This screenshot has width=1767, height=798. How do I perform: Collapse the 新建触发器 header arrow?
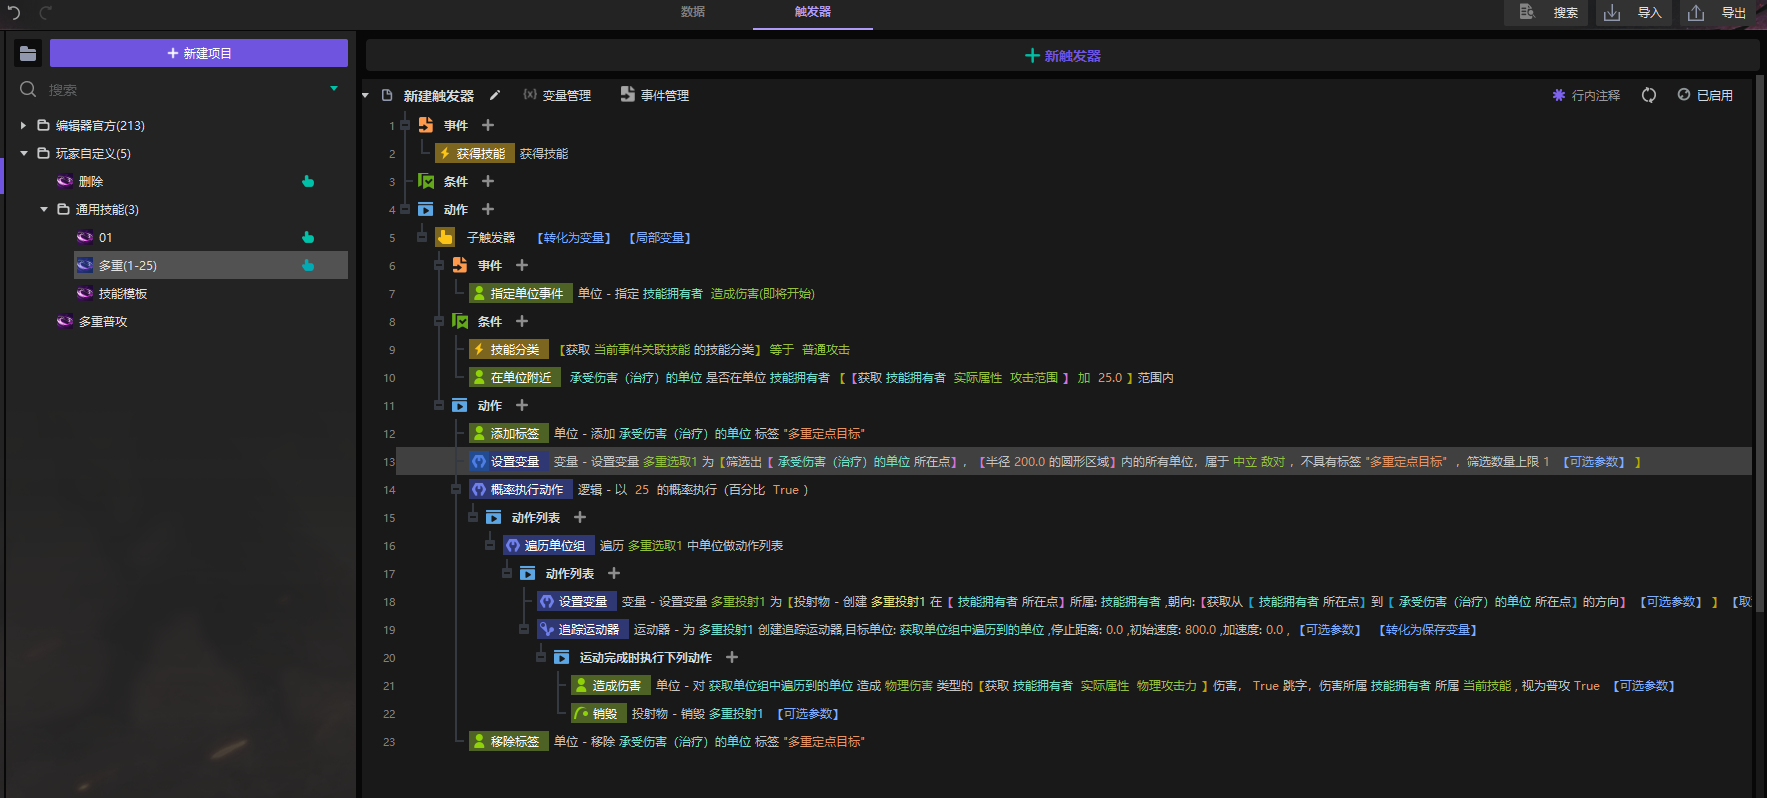[366, 96]
